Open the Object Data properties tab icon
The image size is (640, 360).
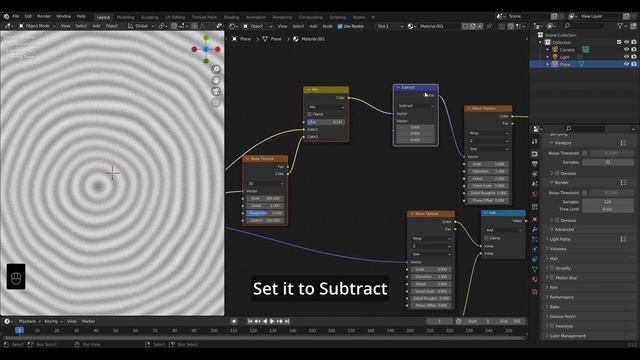coord(535,269)
